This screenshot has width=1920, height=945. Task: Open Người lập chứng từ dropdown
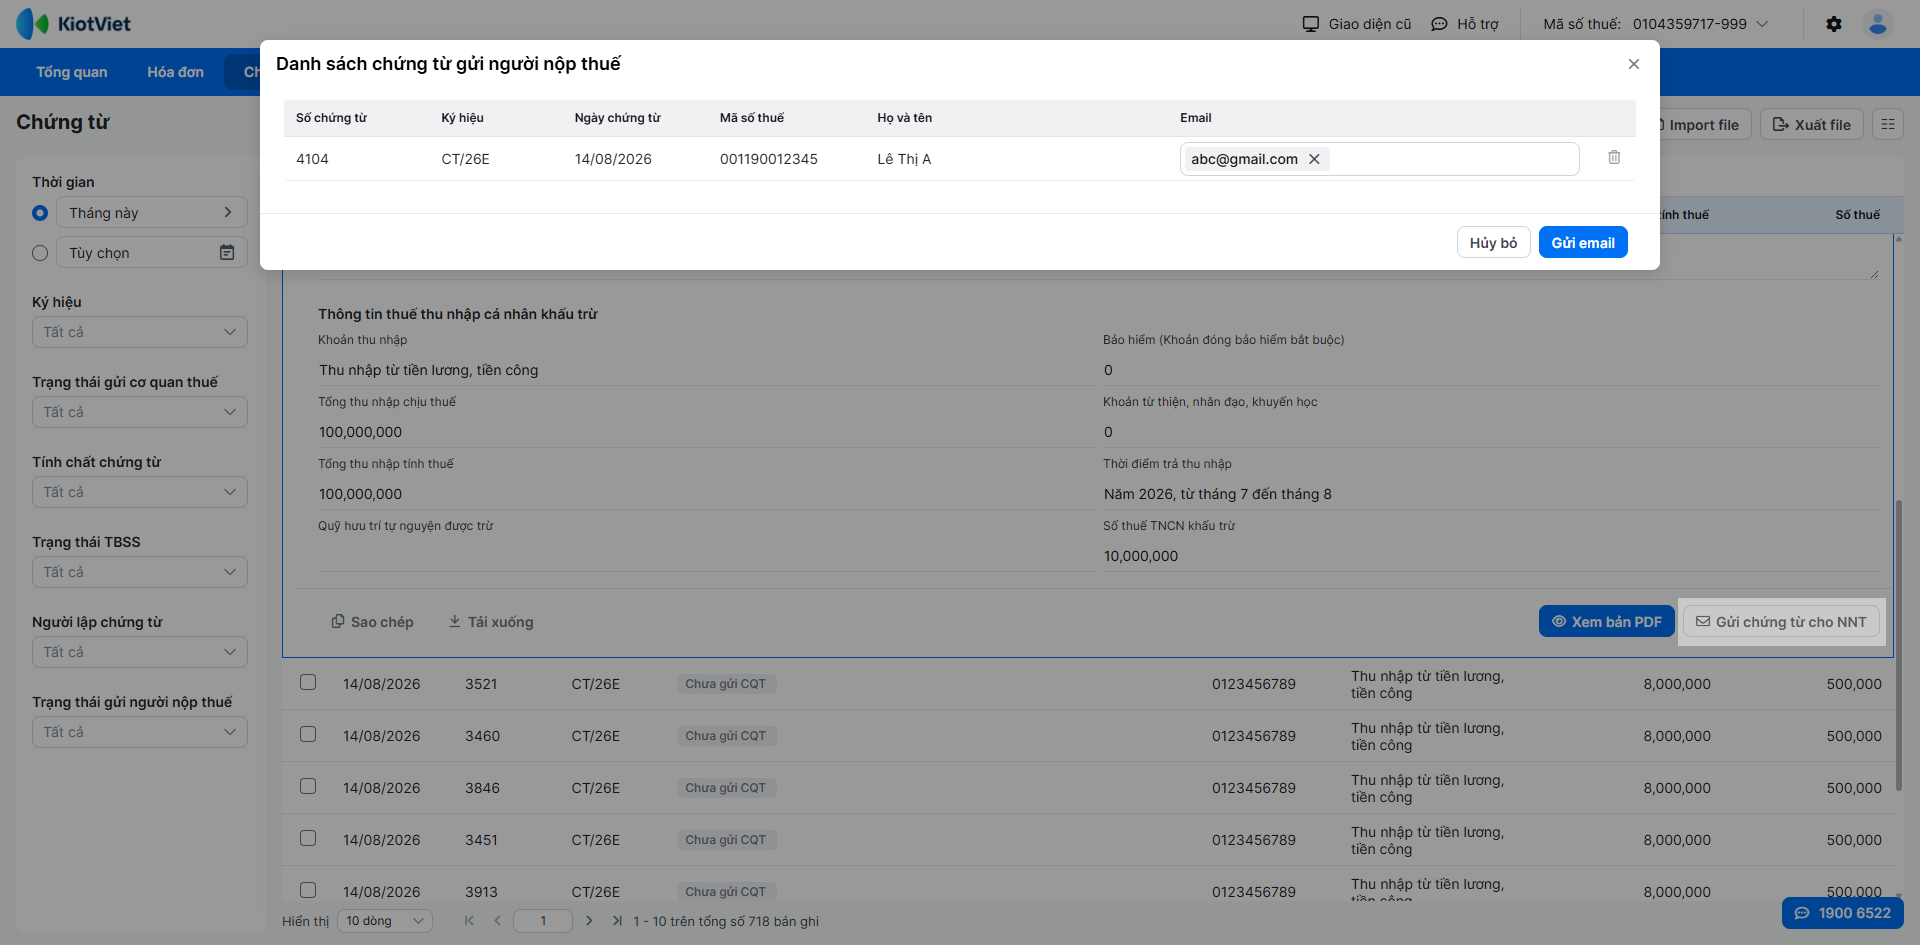click(x=140, y=652)
